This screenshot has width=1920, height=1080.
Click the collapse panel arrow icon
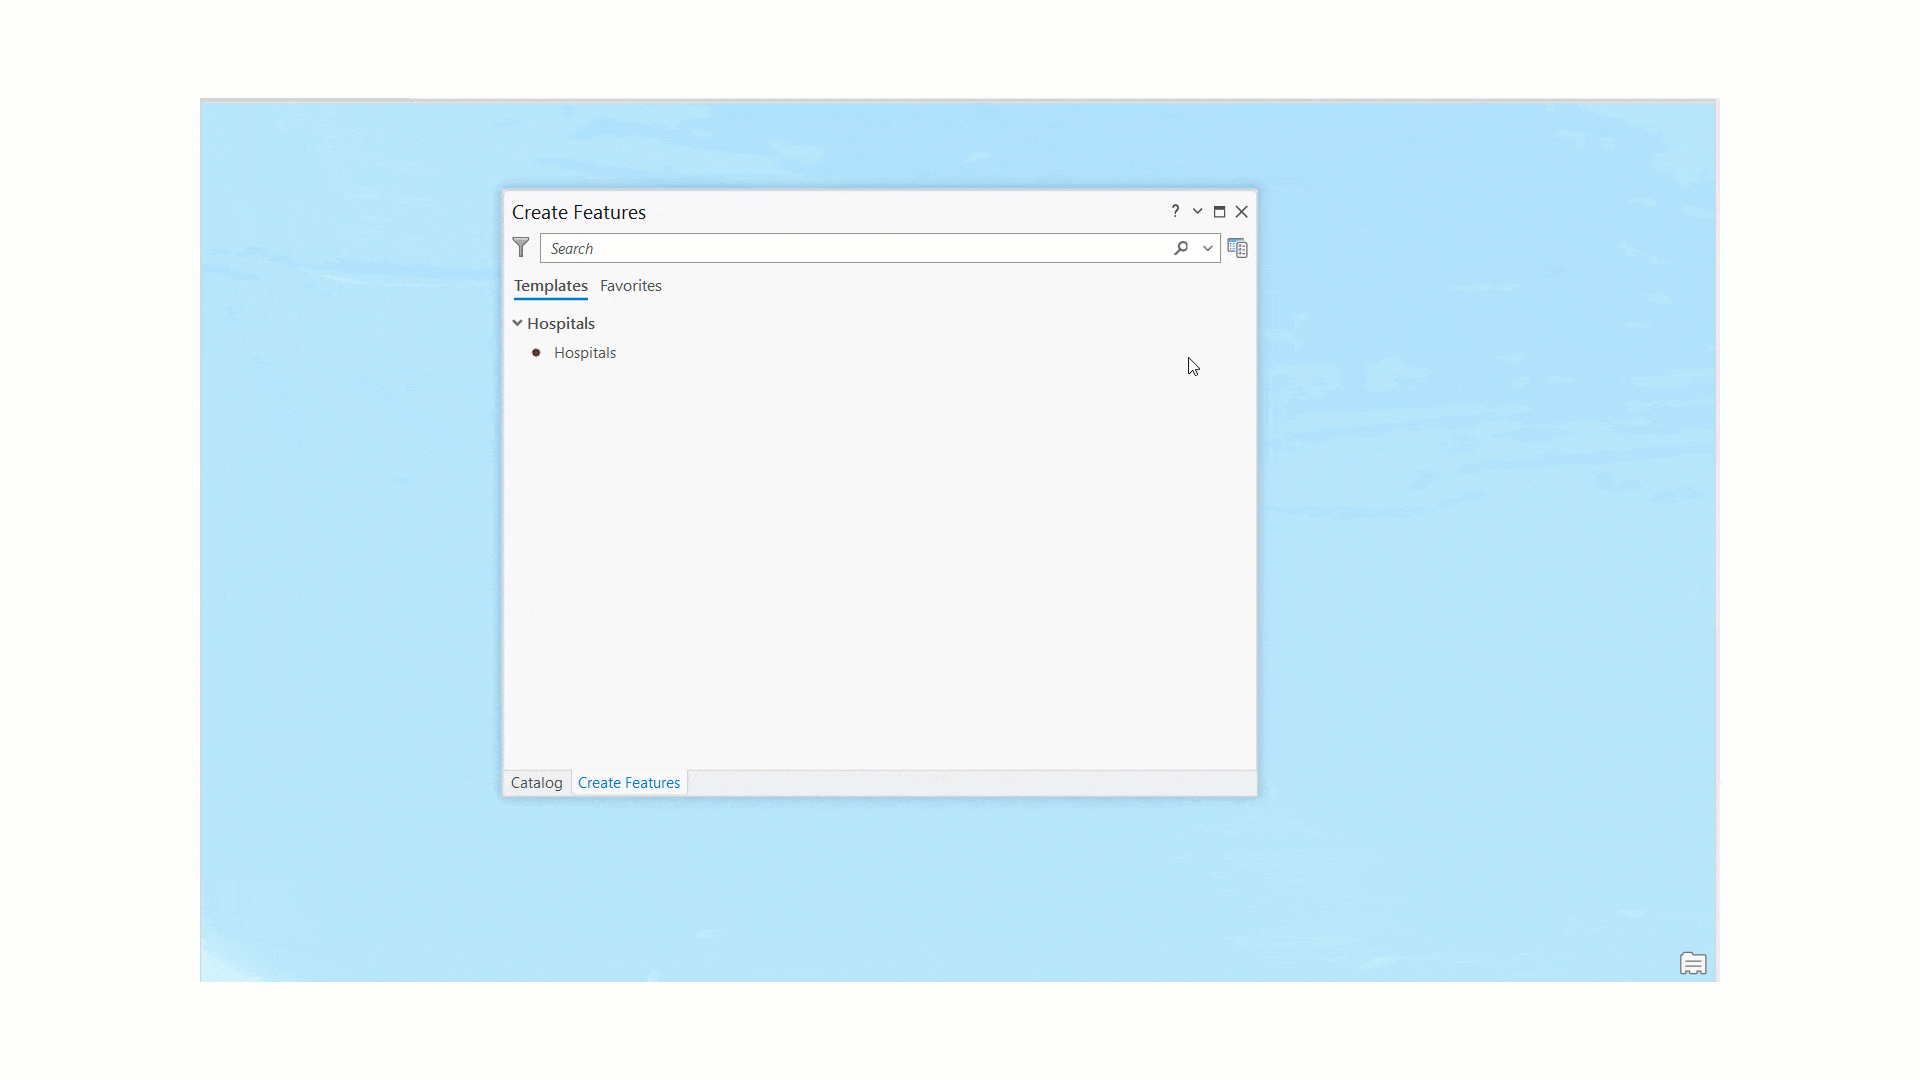click(x=1196, y=211)
